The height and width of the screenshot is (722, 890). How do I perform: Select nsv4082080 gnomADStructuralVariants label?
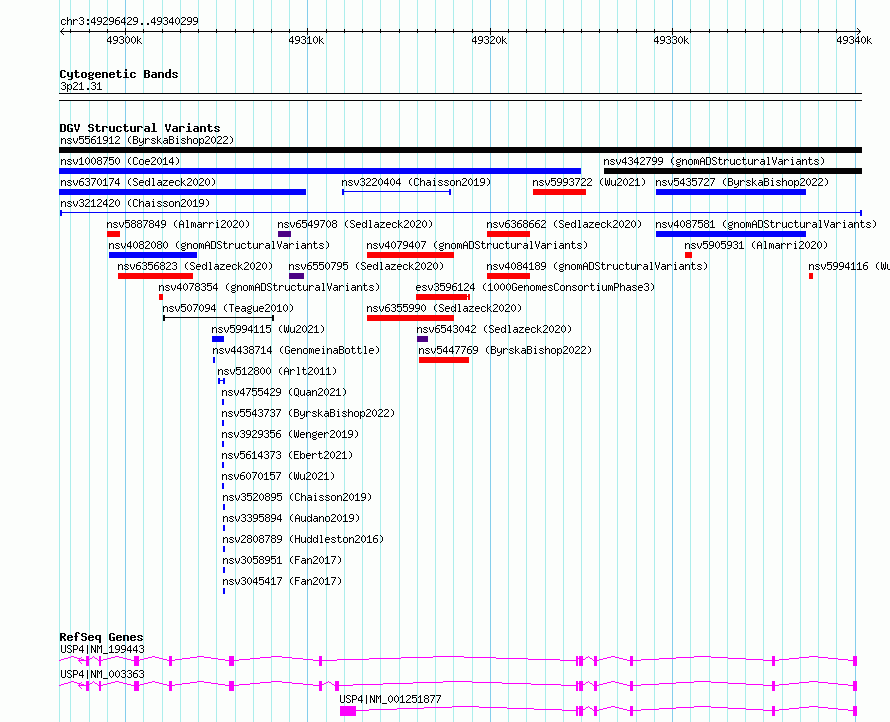point(219,245)
